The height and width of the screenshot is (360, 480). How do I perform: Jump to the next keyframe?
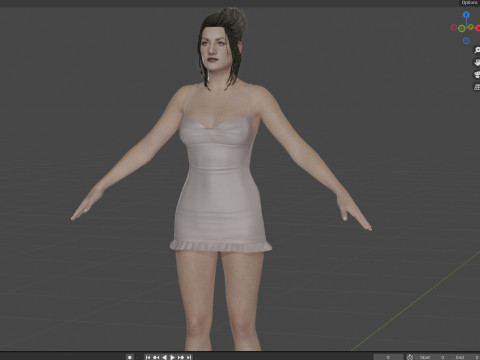coord(181,357)
